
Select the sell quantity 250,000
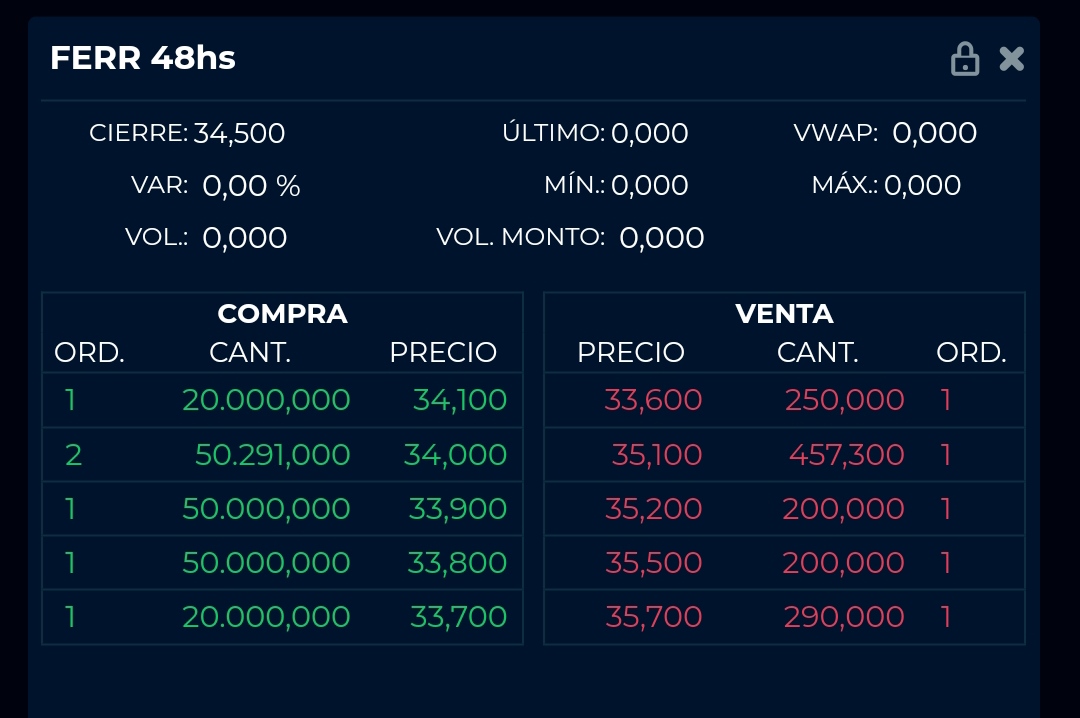click(844, 401)
